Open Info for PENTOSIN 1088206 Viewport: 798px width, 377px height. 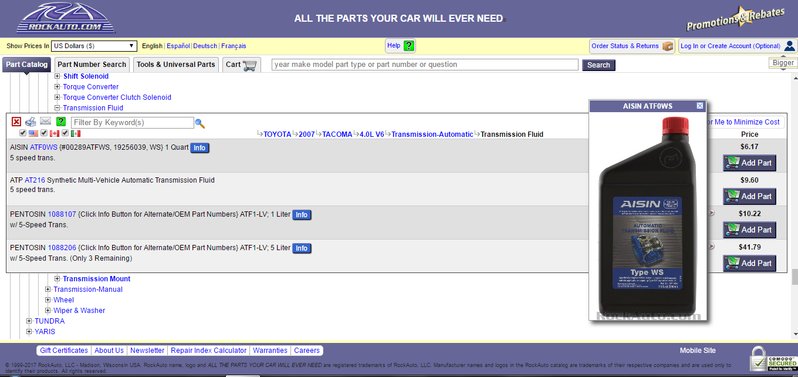302,248
